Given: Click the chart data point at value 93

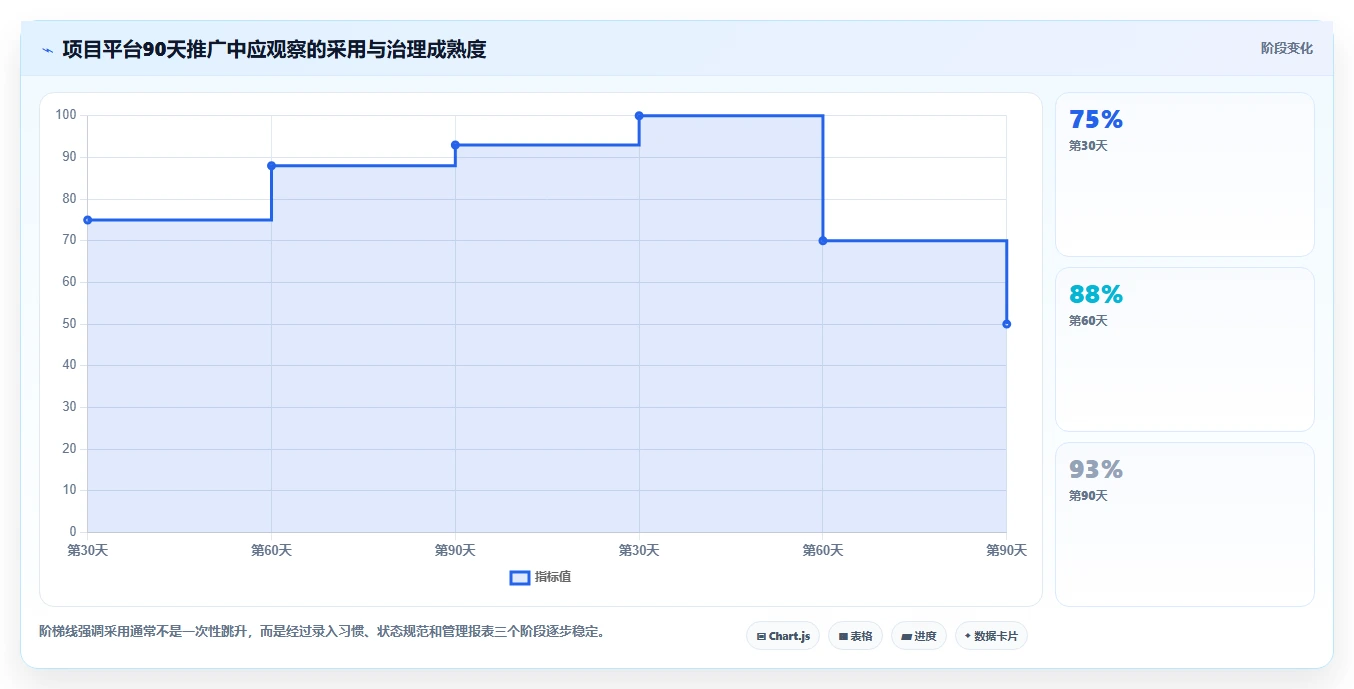Looking at the screenshot, I should pos(455,145).
